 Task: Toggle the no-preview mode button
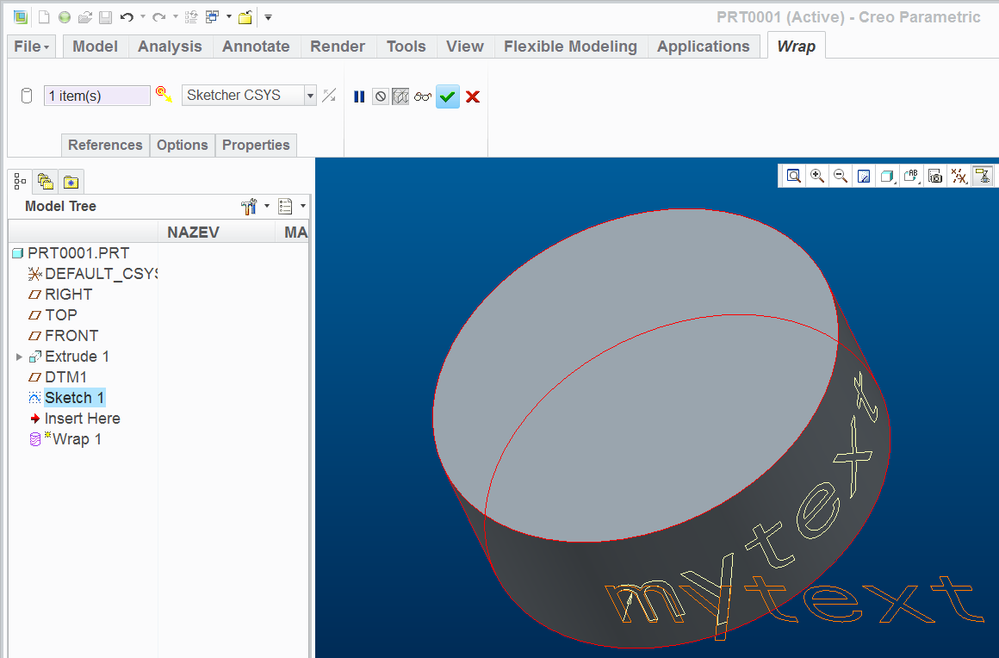coord(380,97)
